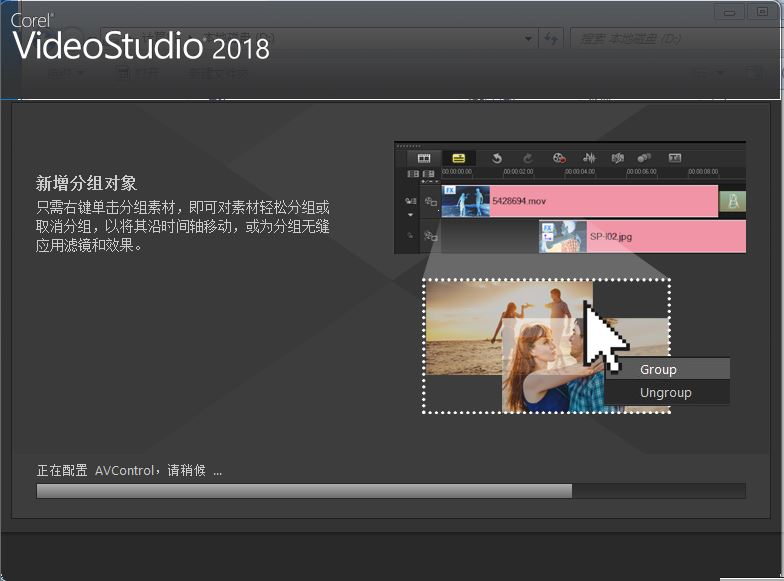Choose Ungroup in the context menu

coord(667,392)
